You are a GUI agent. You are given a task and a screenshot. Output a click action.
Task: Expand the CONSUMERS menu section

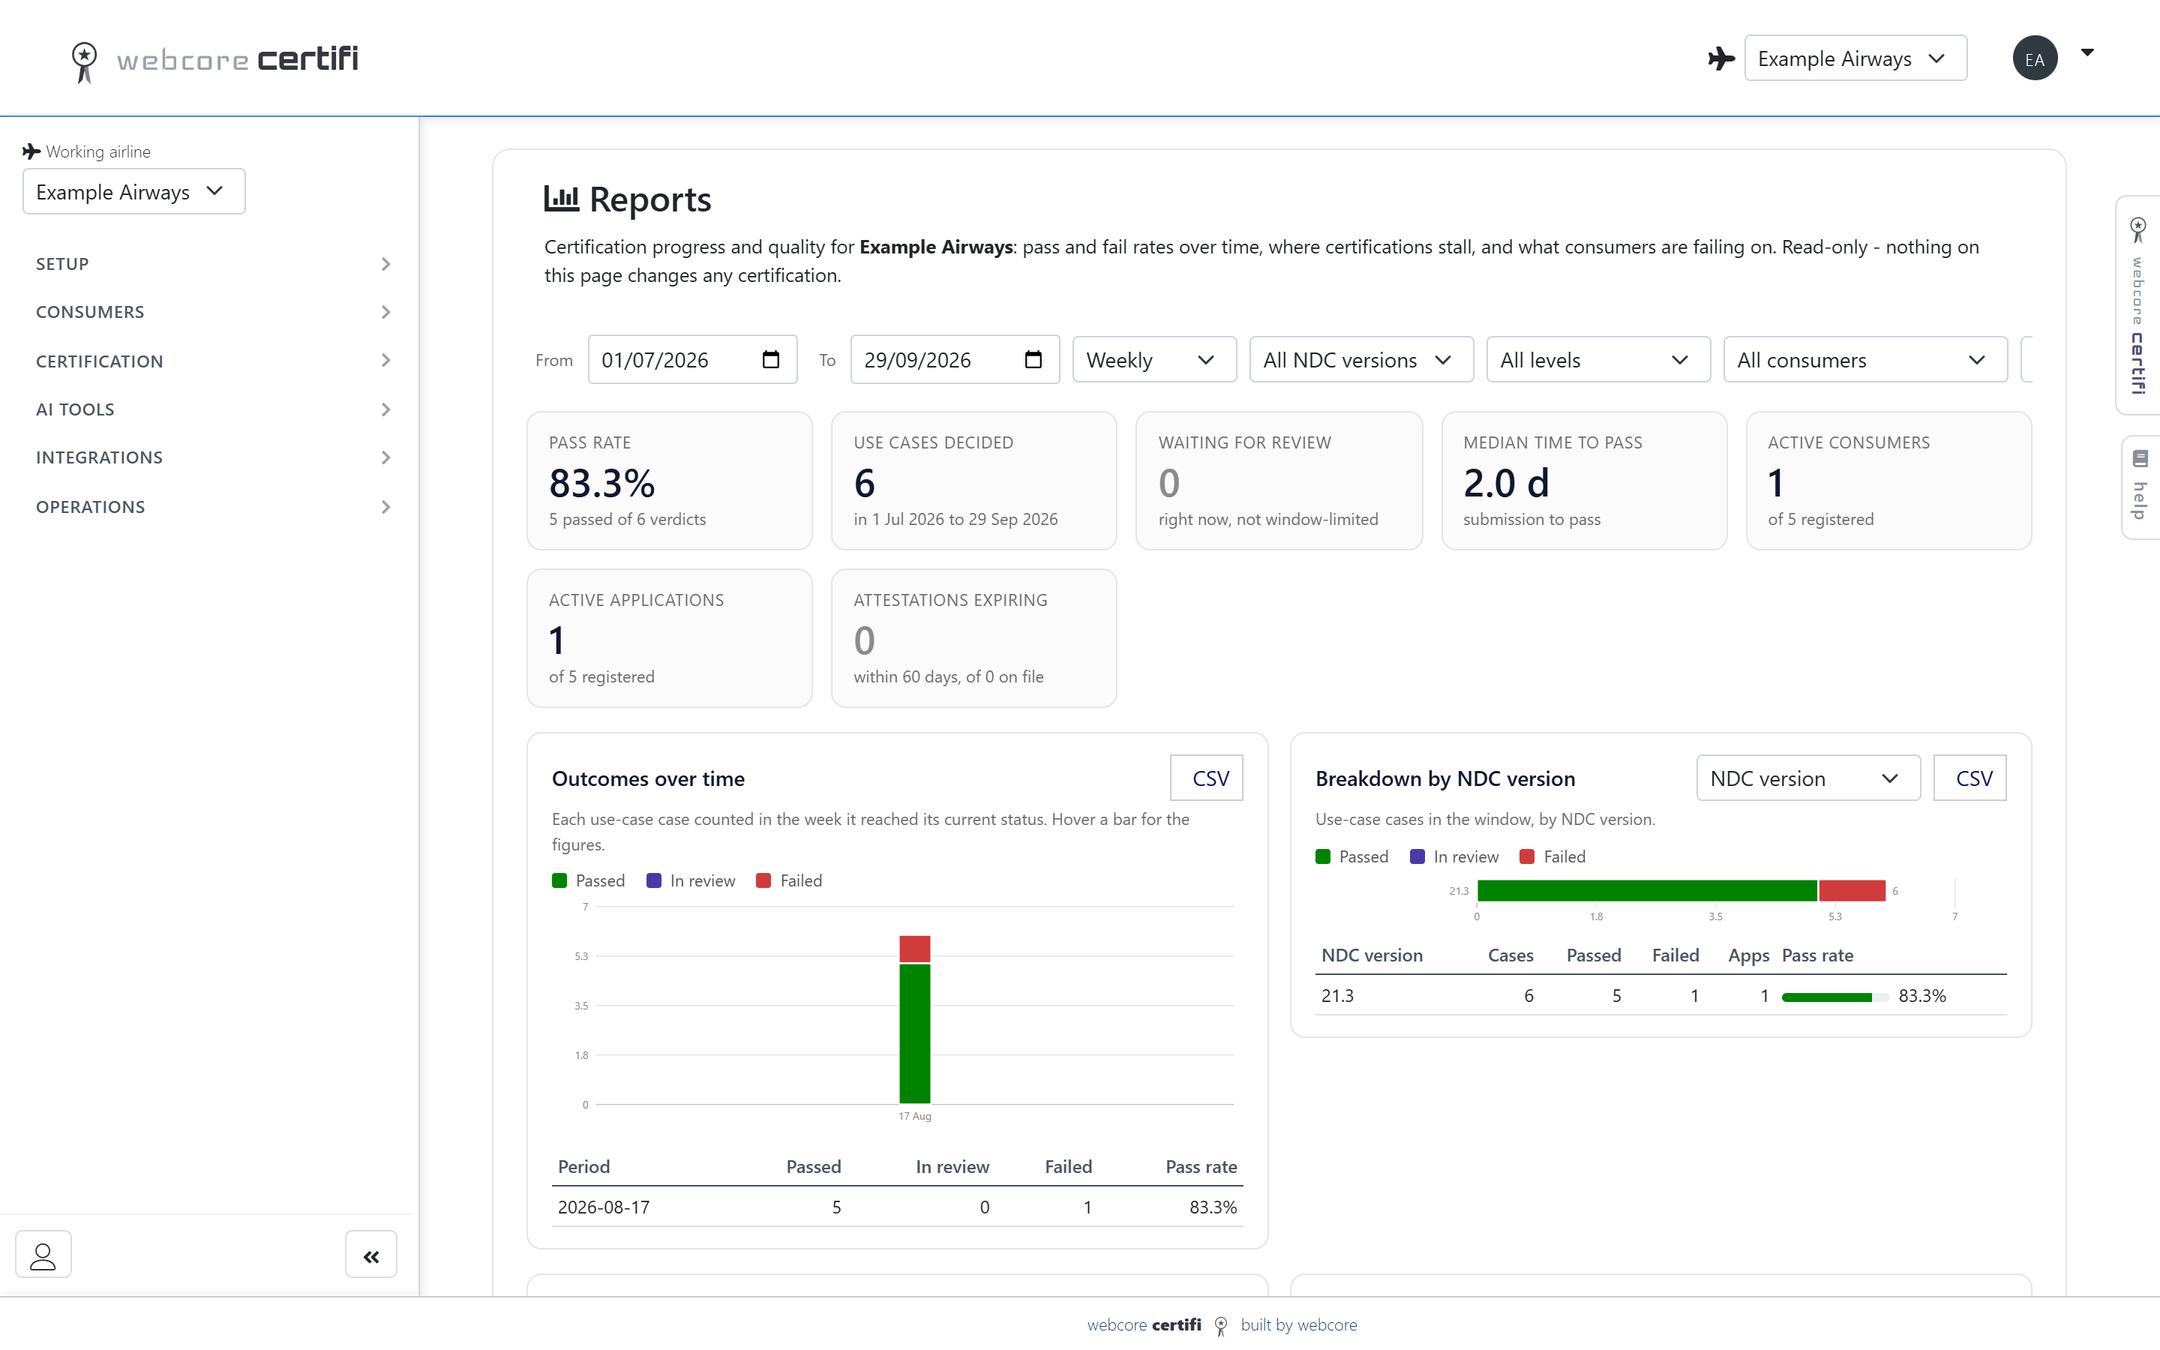[x=213, y=312]
